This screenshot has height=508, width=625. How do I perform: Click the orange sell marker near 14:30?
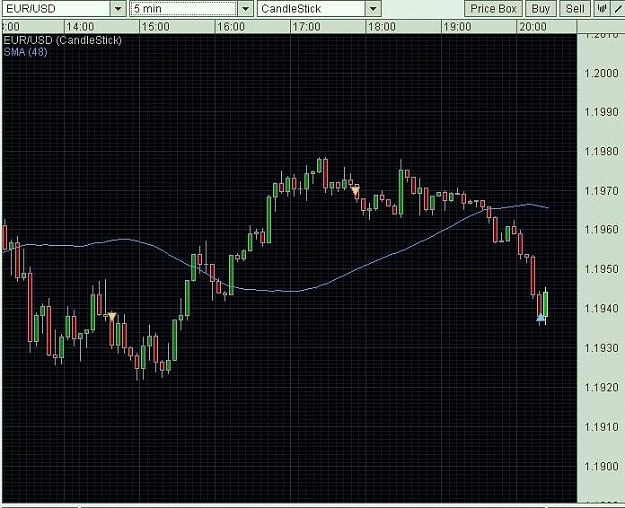[112, 316]
